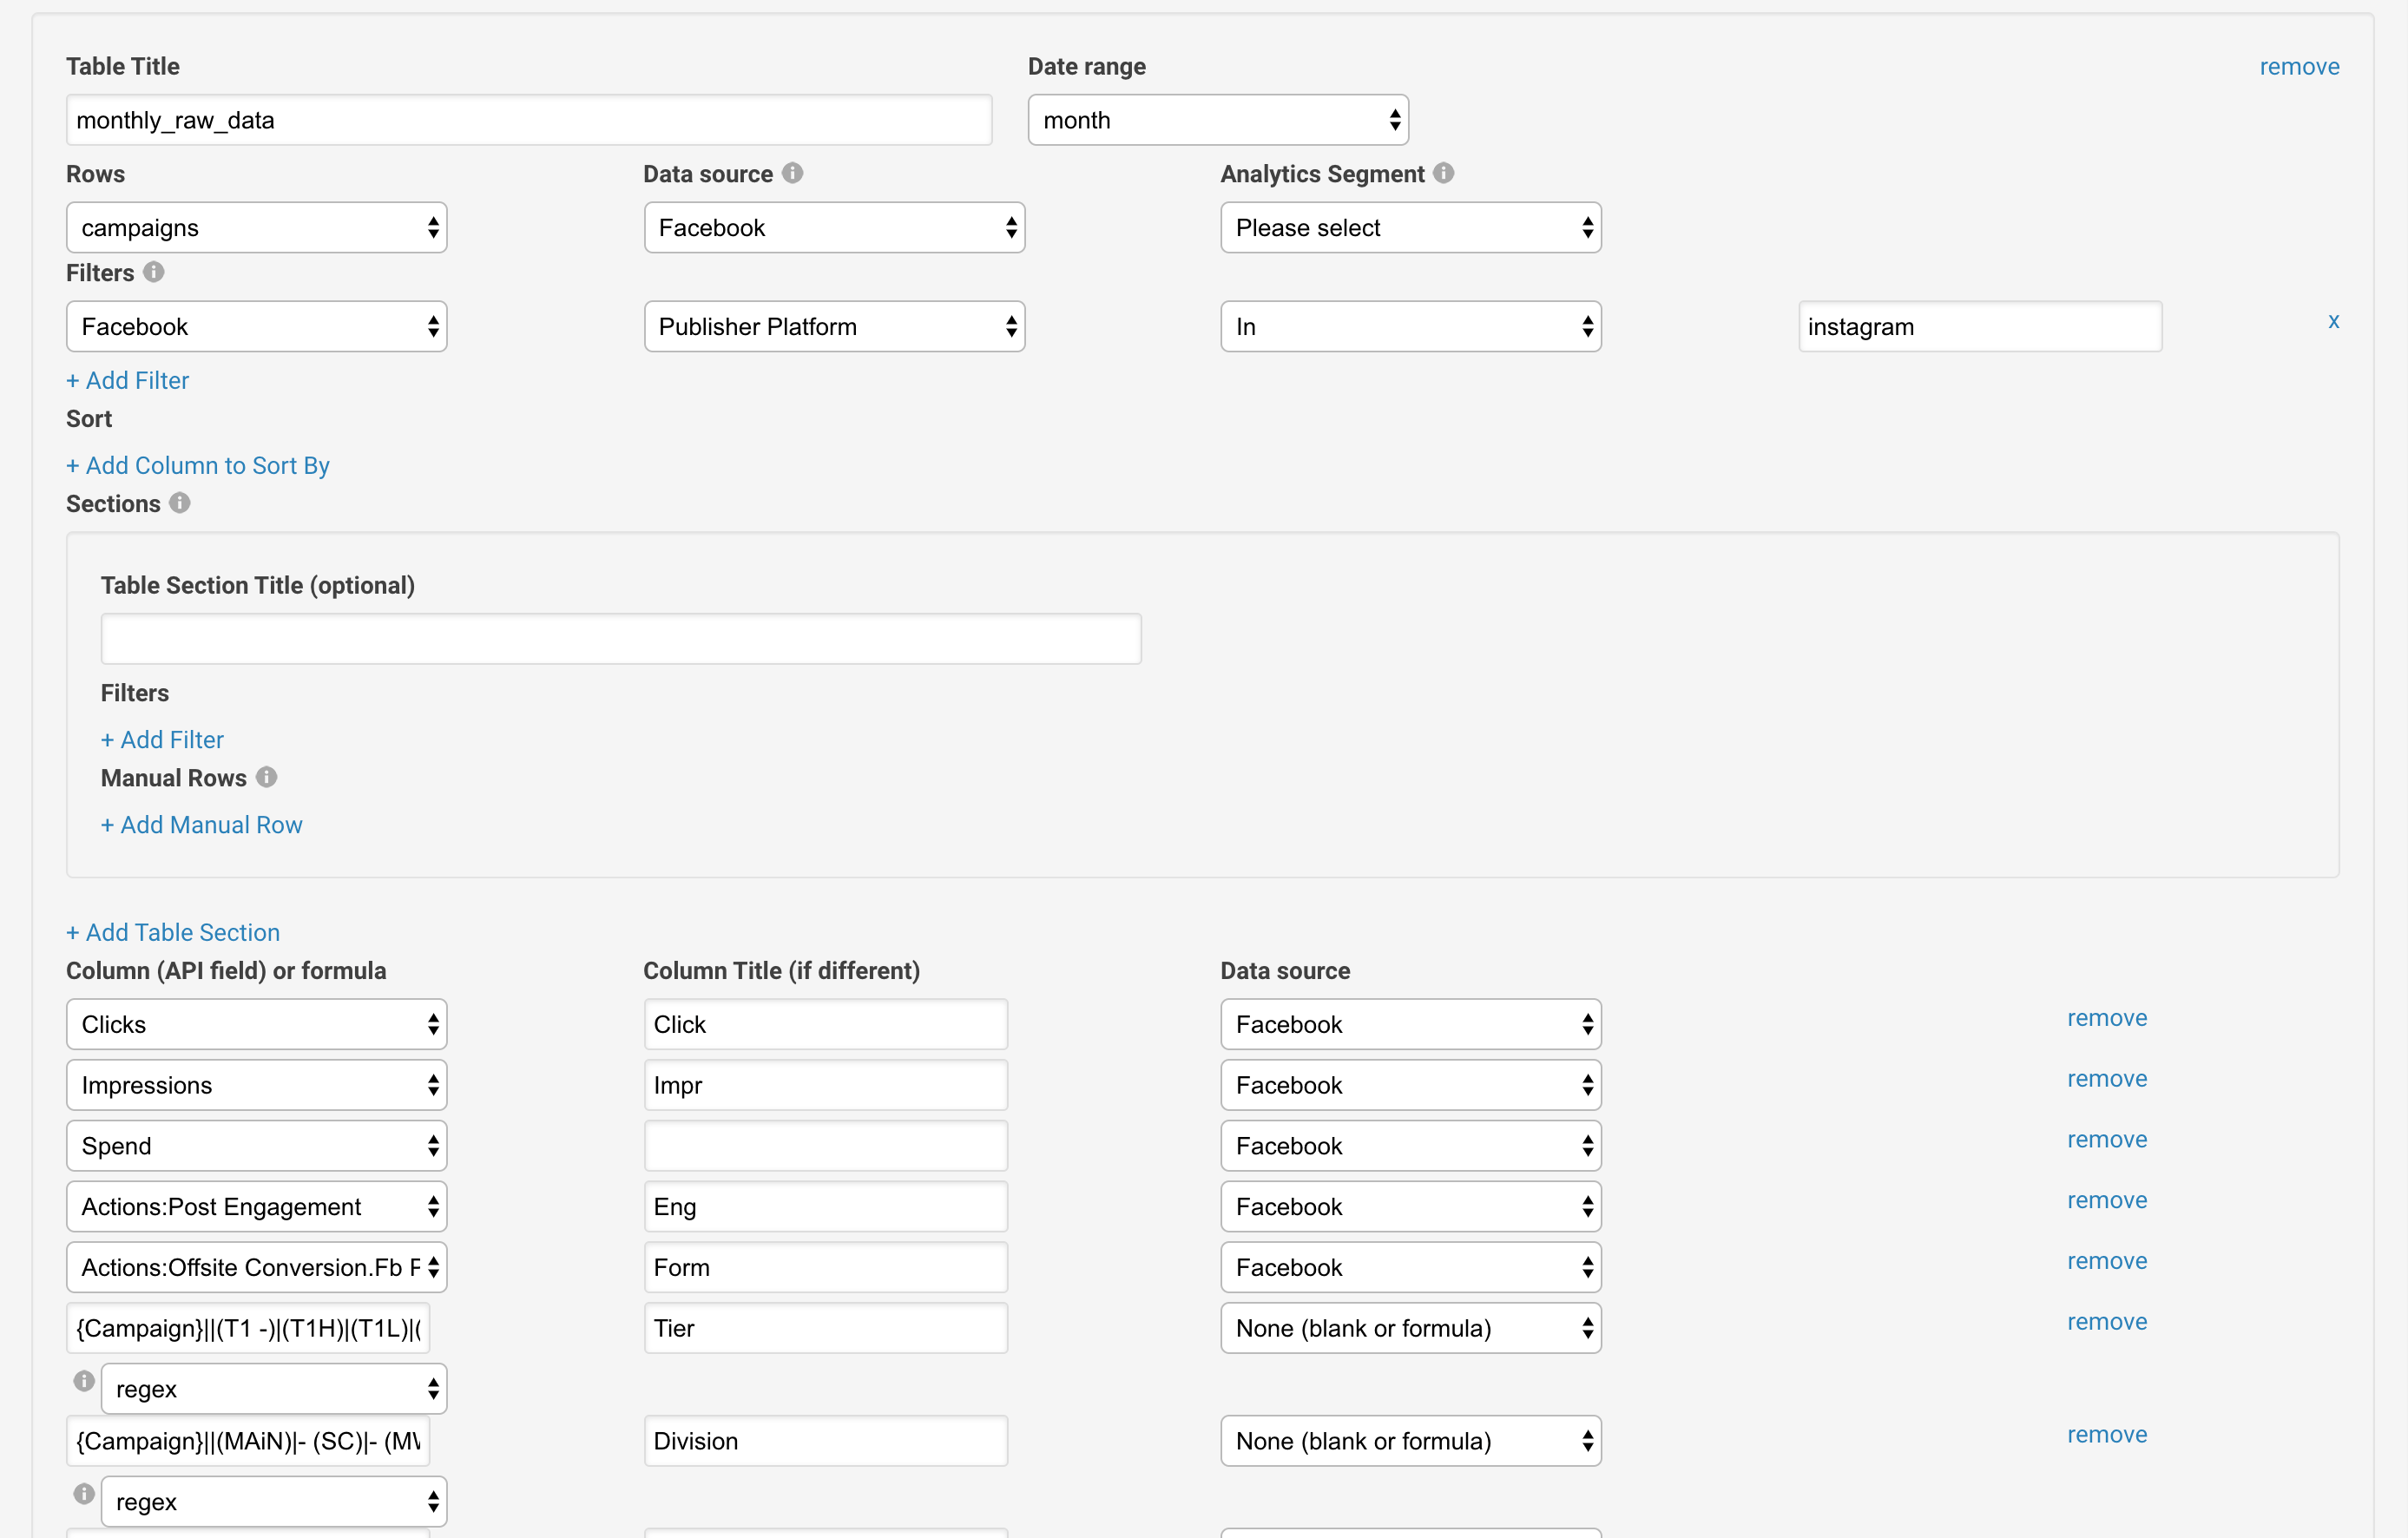Click info icon beside second regex dropdown

click(x=84, y=1494)
